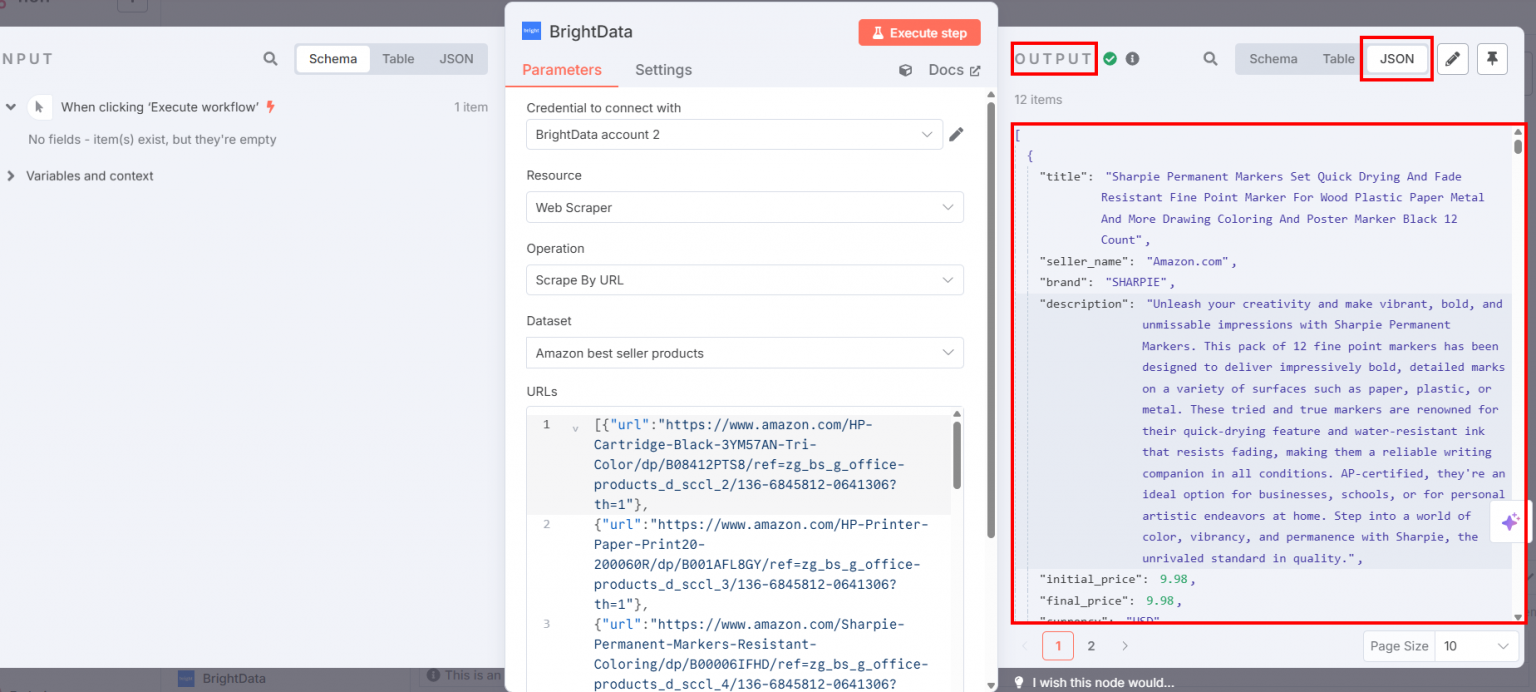Click the "1 item" input count
Viewport: 1536px width, 692px height.
pos(471,107)
